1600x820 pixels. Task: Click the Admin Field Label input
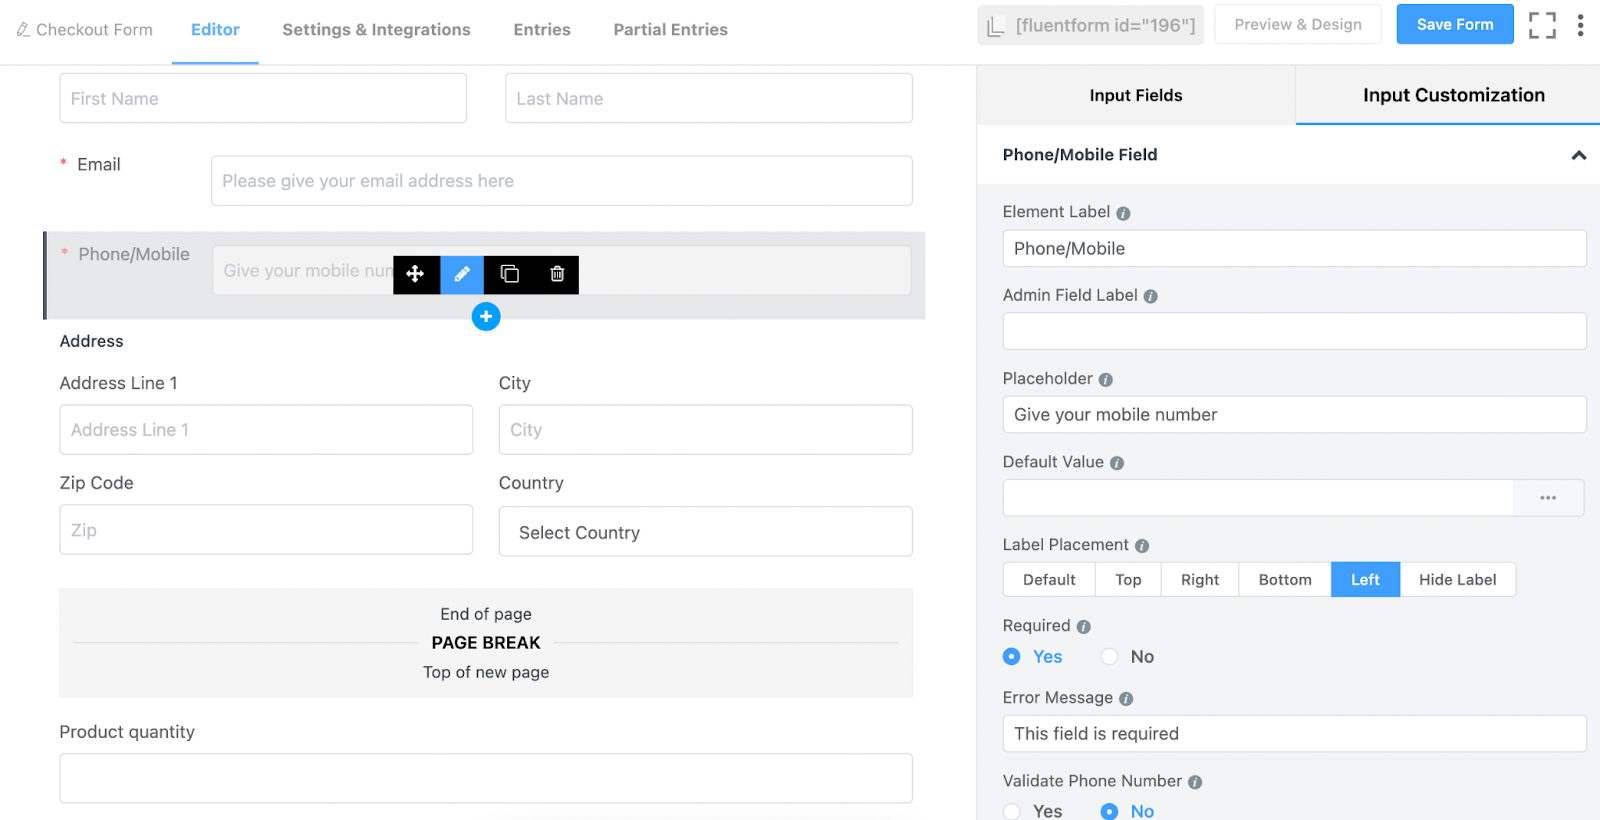click(x=1294, y=331)
